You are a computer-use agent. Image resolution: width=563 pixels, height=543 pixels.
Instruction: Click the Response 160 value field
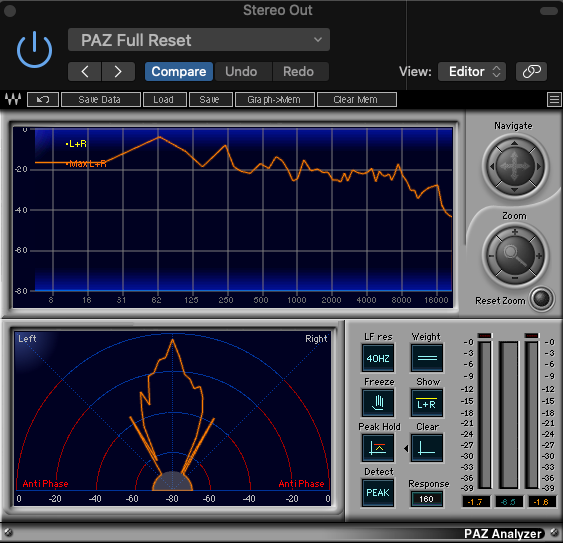click(x=426, y=499)
